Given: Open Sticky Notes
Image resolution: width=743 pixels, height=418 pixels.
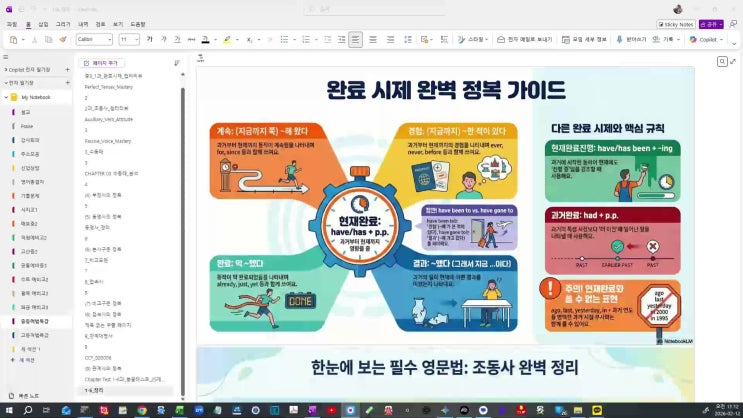Looking at the screenshot, I should pos(676,24).
